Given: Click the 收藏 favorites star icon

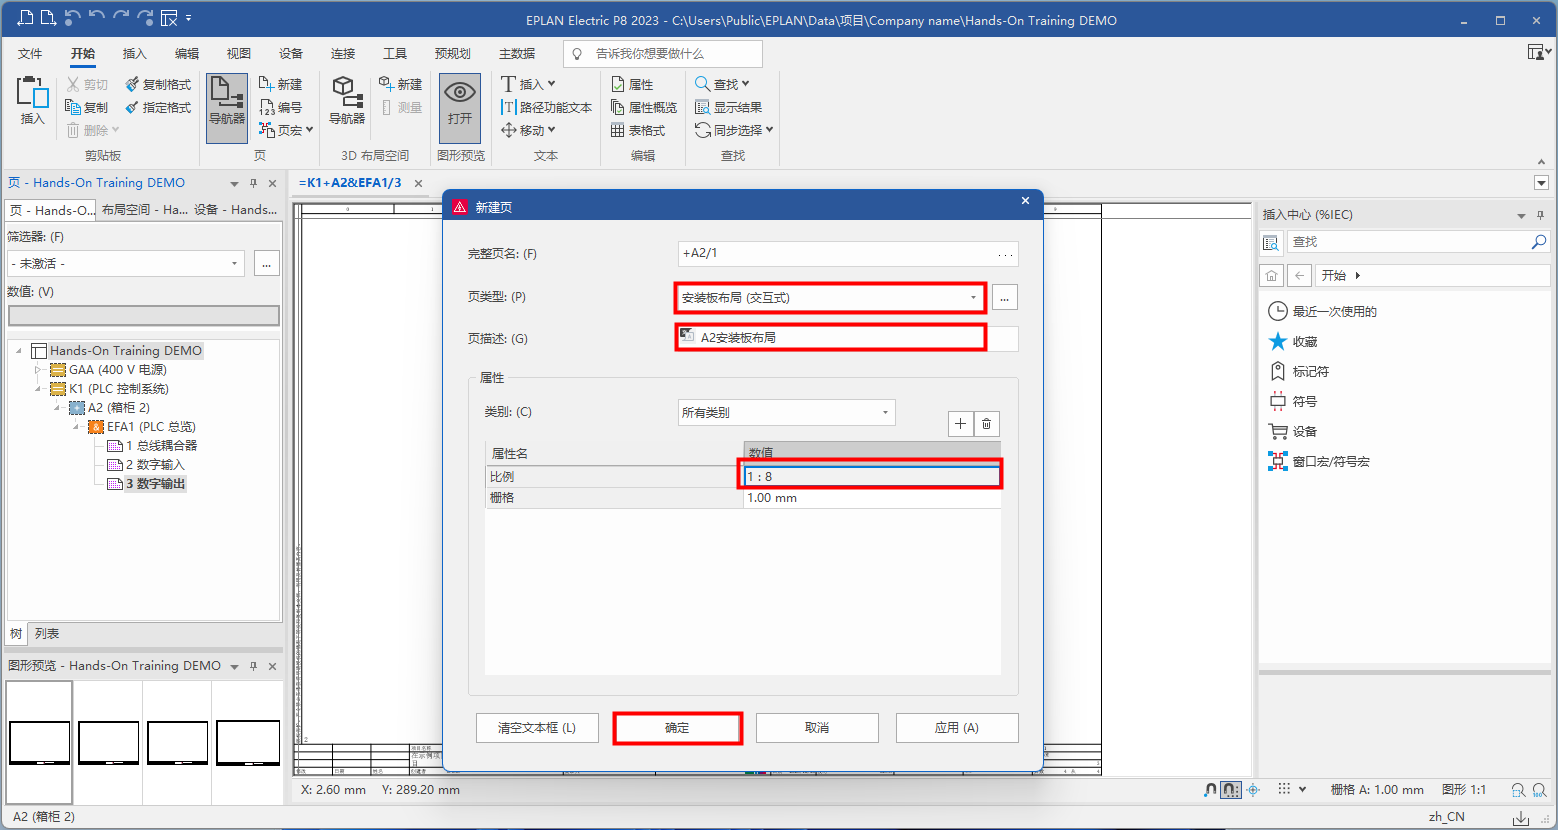Looking at the screenshot, I should 1277,342.
